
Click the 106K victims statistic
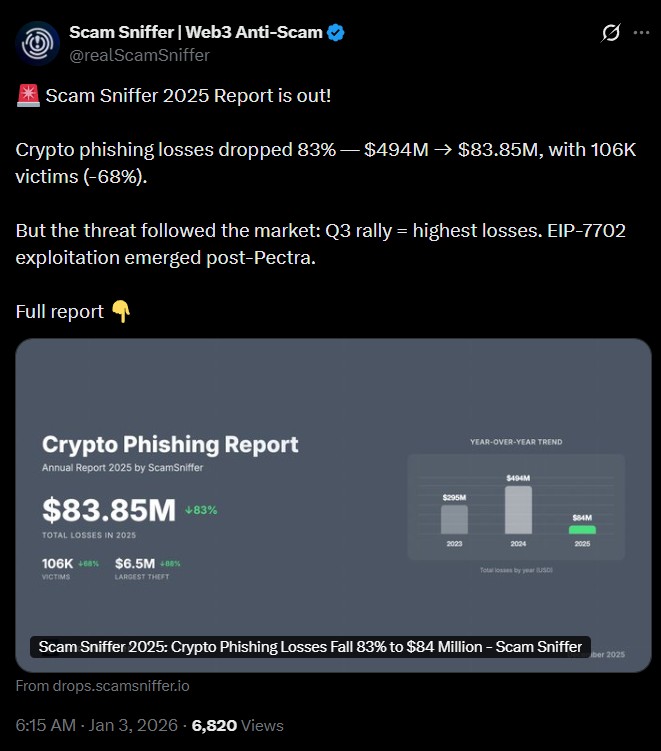tap(58, 563)
